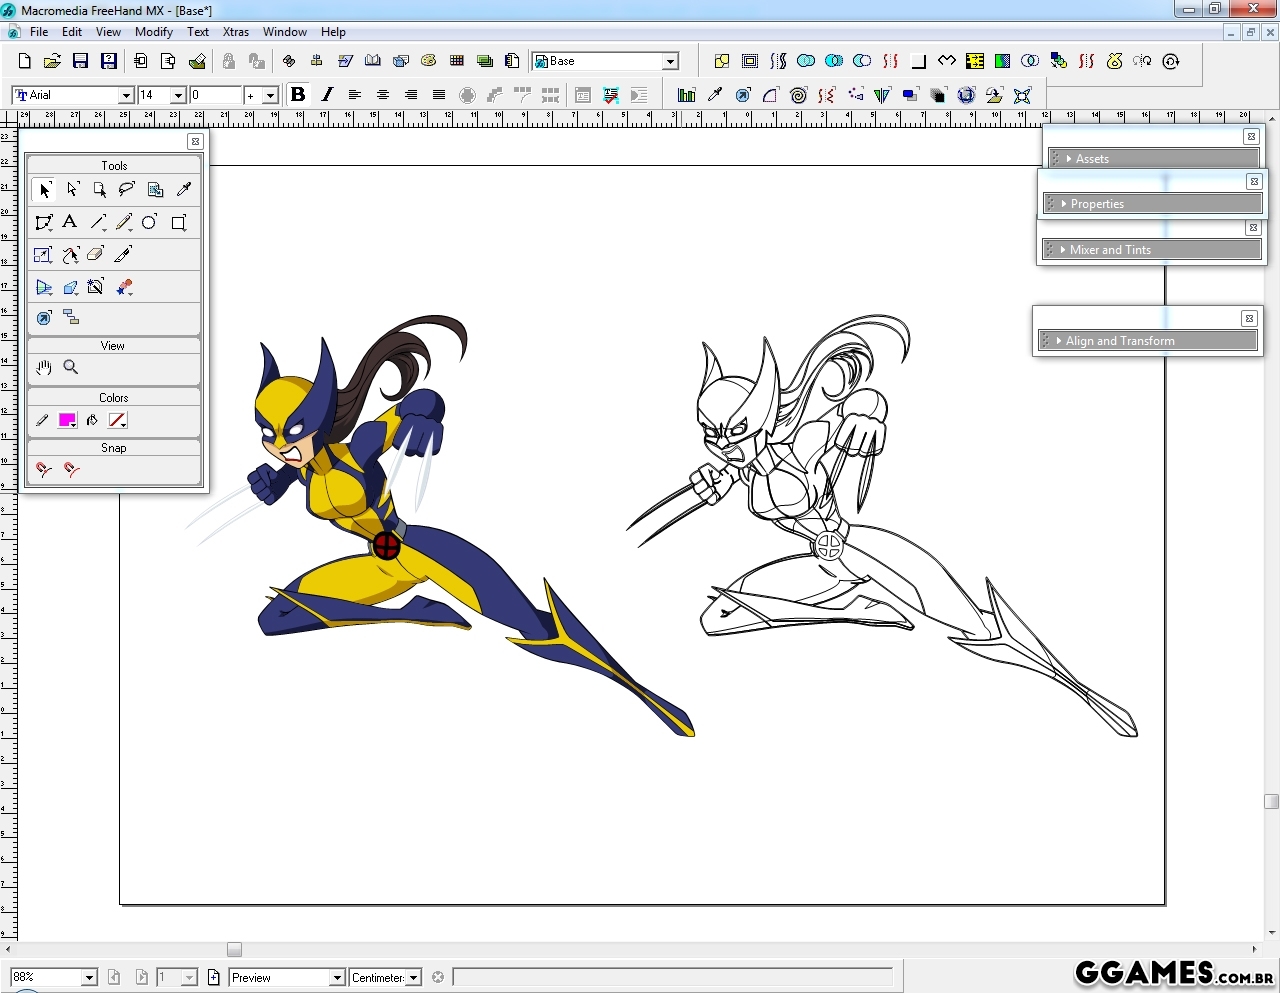Click the horizontal scrollbar thumb
Viewport: 1280px width, 993px height.
click(234, 949)
